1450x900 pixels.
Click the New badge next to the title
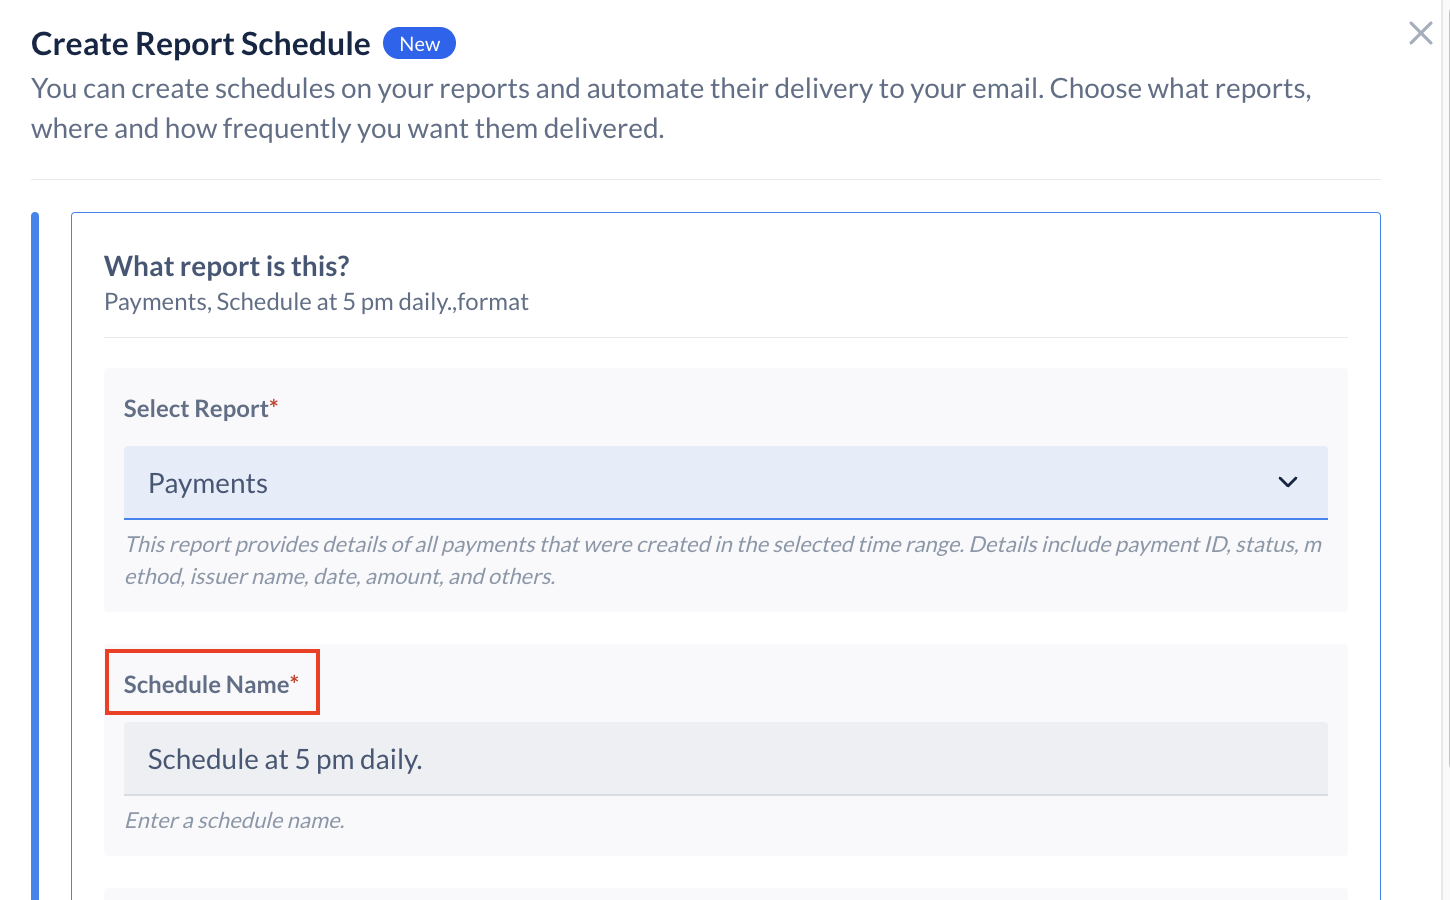point(419,43)
